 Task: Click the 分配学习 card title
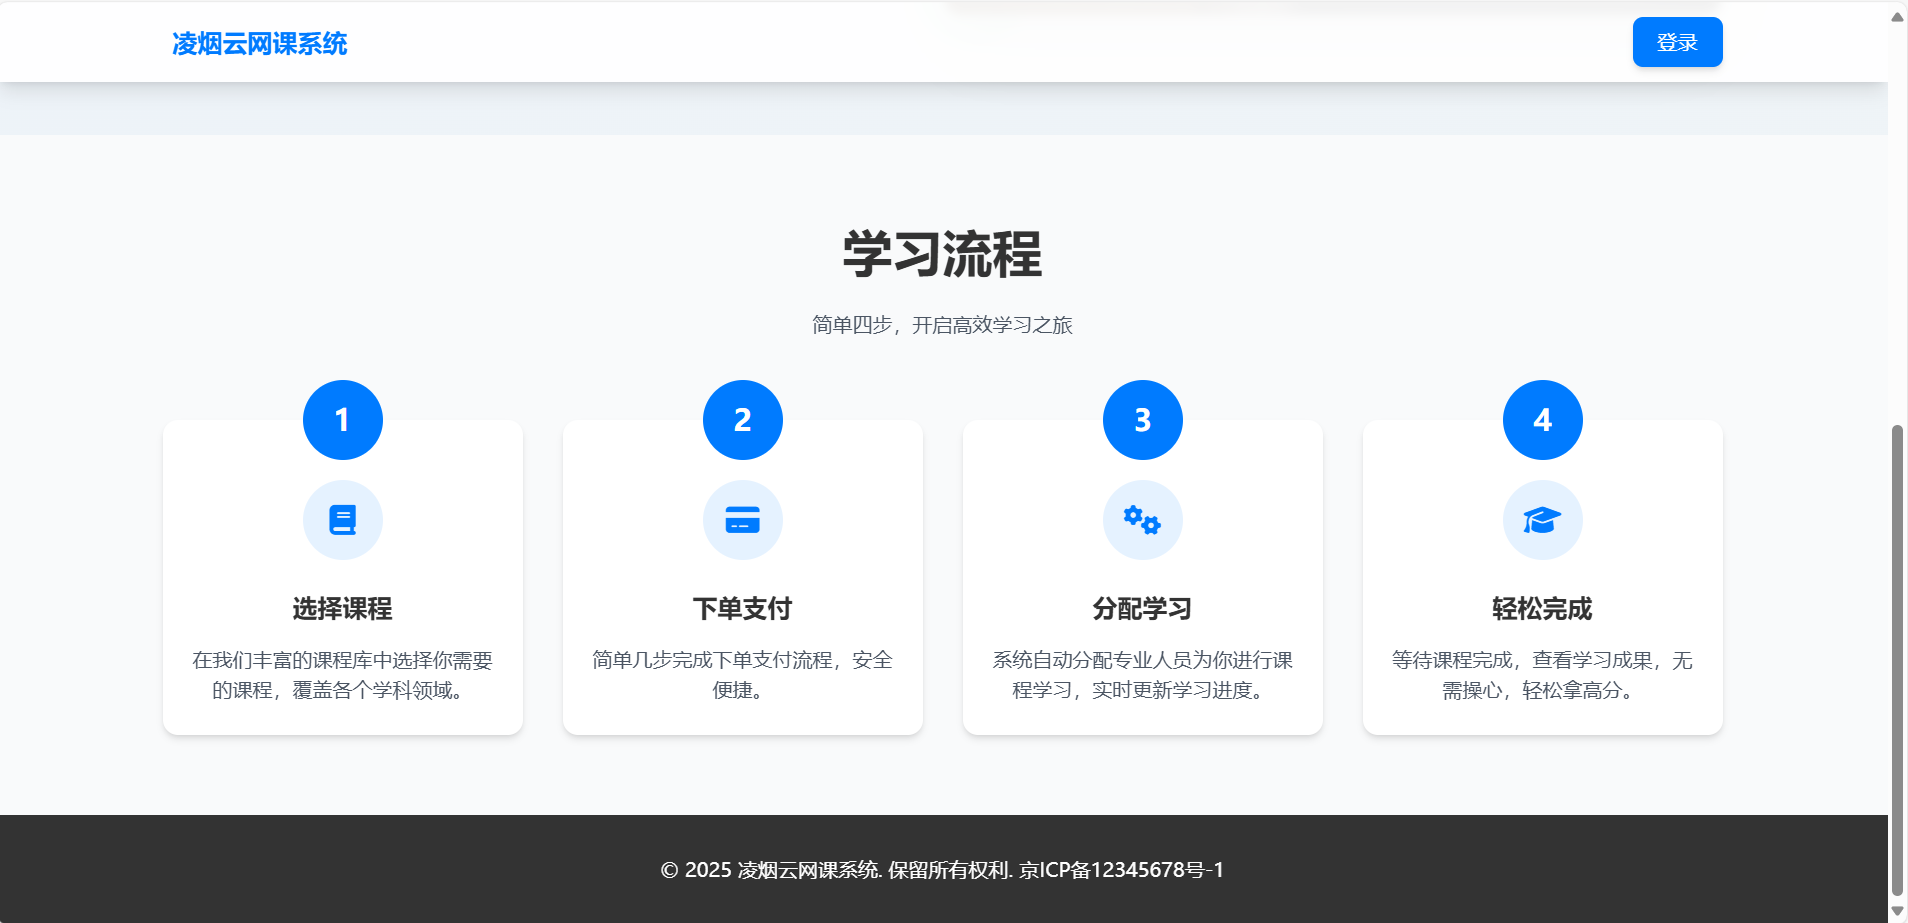(x=1143, y=608)
